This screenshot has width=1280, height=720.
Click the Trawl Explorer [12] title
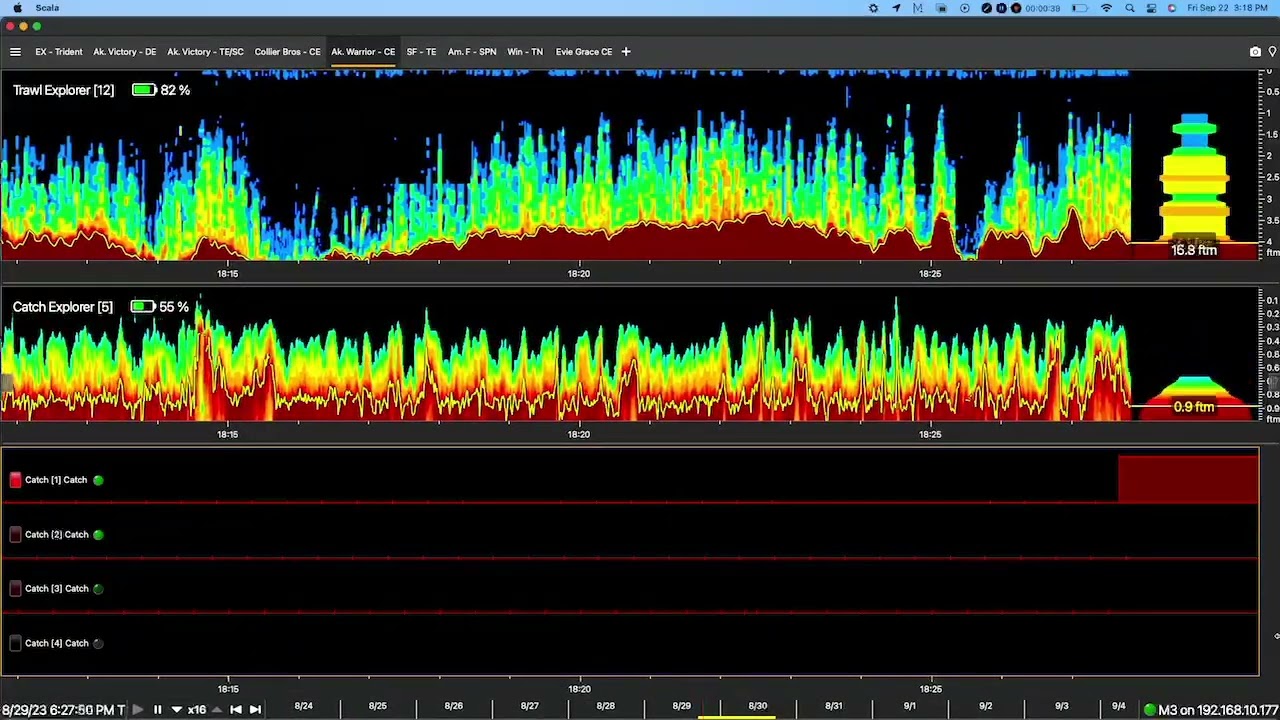(x=63, y=90)
